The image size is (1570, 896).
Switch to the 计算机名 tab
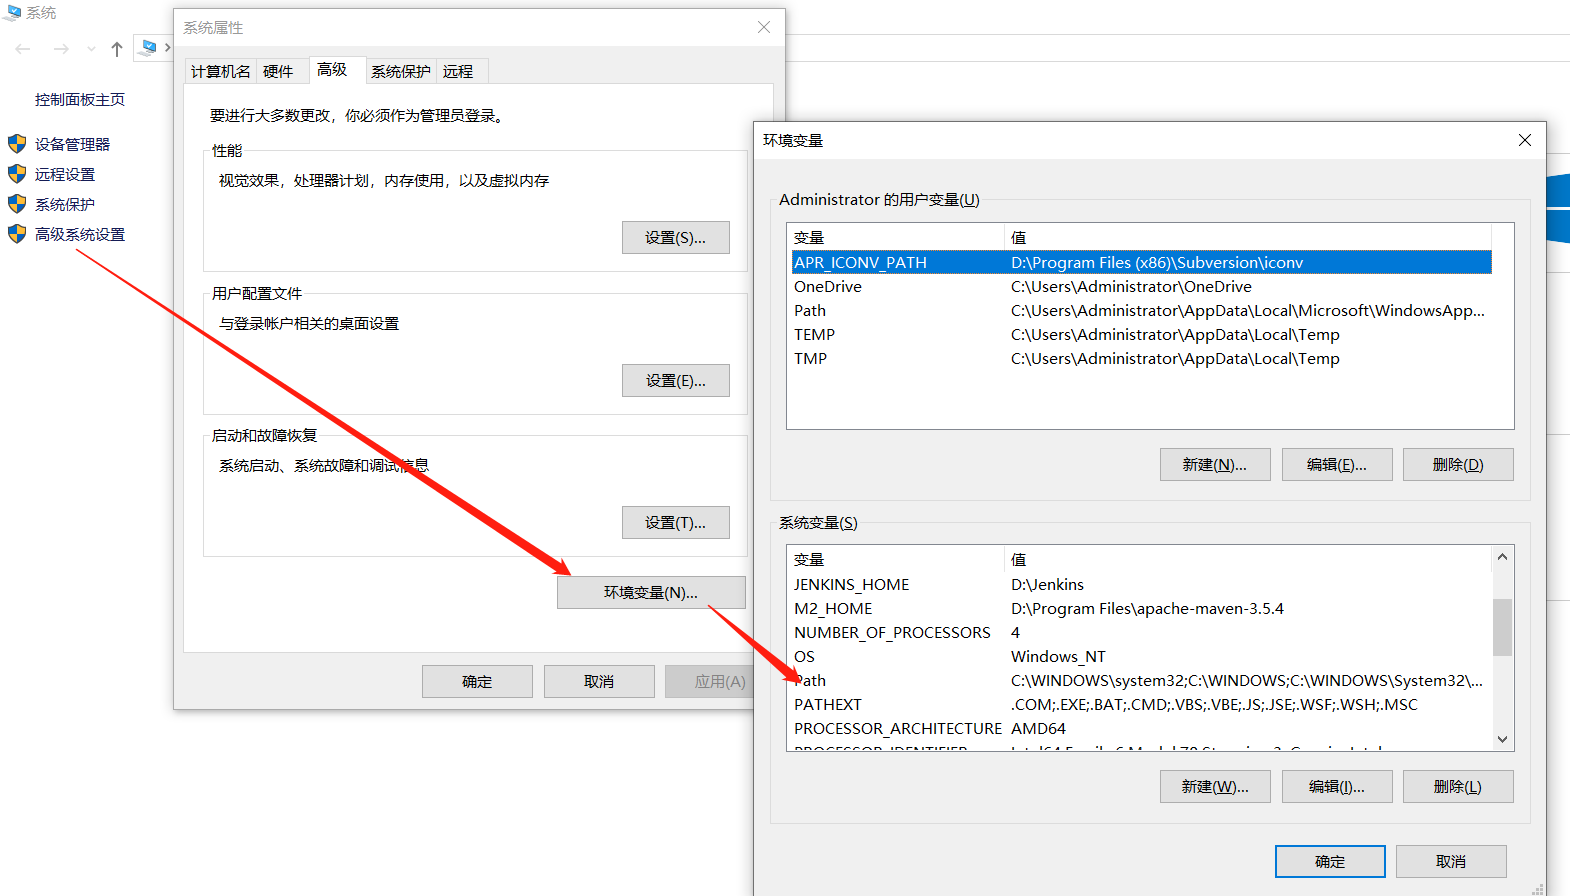click(x=221, y=71)
